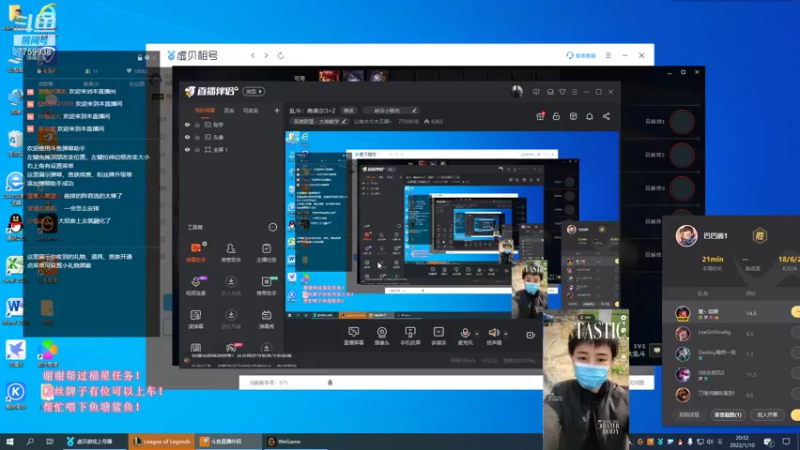
Task: Open the layout grid icon beside the bell
Action: pos(573,116)
